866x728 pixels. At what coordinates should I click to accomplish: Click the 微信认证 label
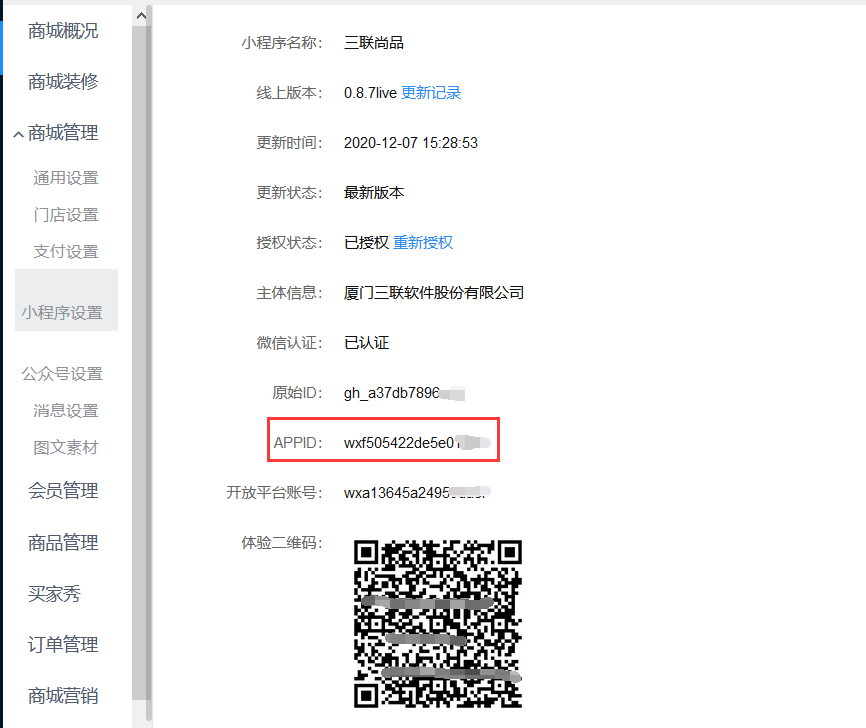[x=289, y=343]
